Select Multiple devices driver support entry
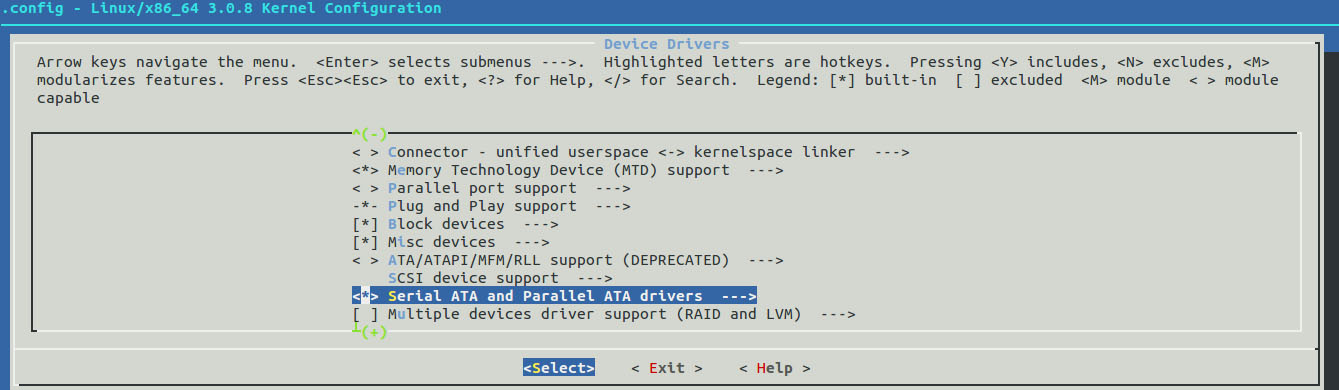The width and height of the screenshot is (1339, 390). pos(603,314)
